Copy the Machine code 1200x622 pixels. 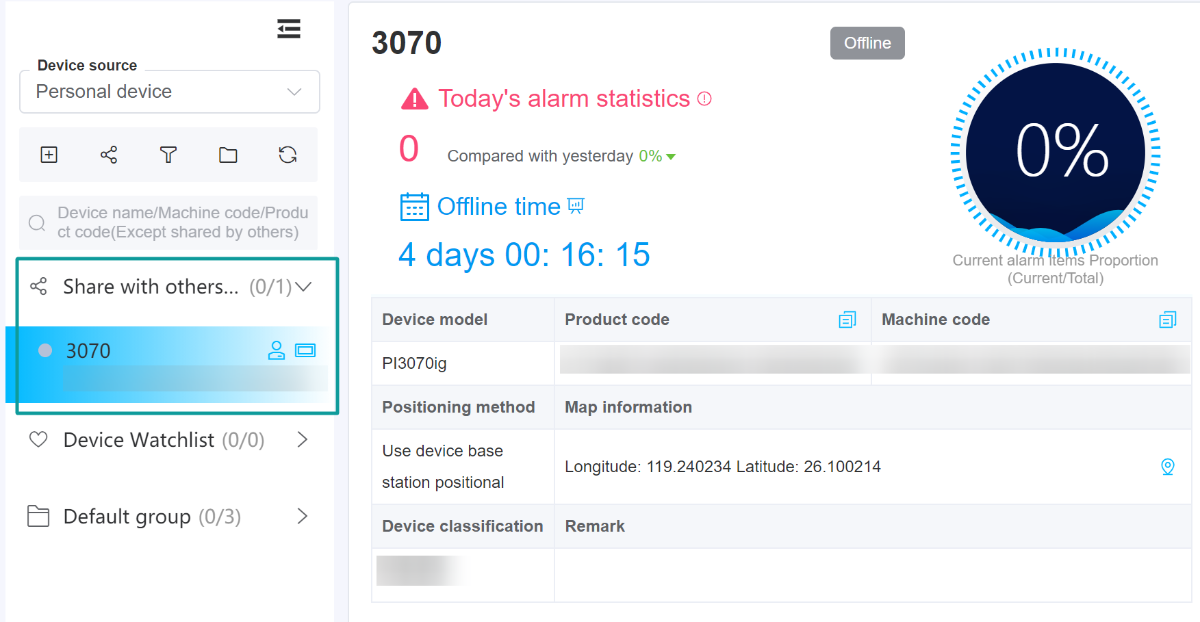coord(1167,320)
